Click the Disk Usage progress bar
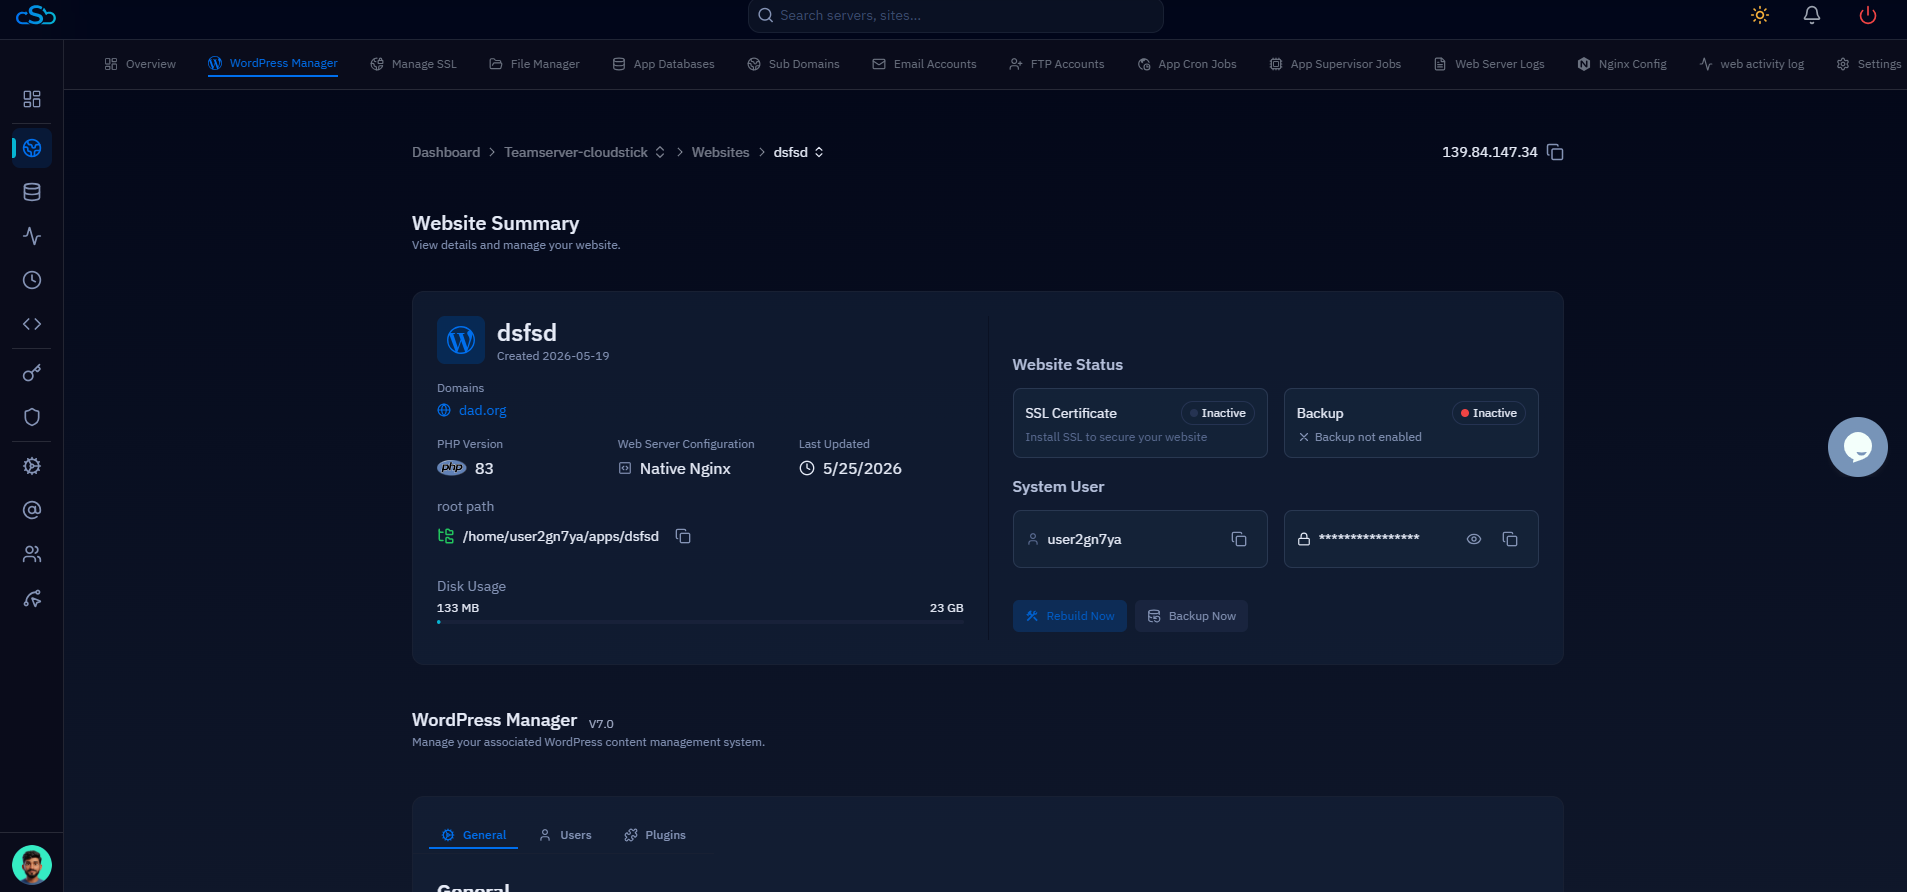 tap(700, 622)
